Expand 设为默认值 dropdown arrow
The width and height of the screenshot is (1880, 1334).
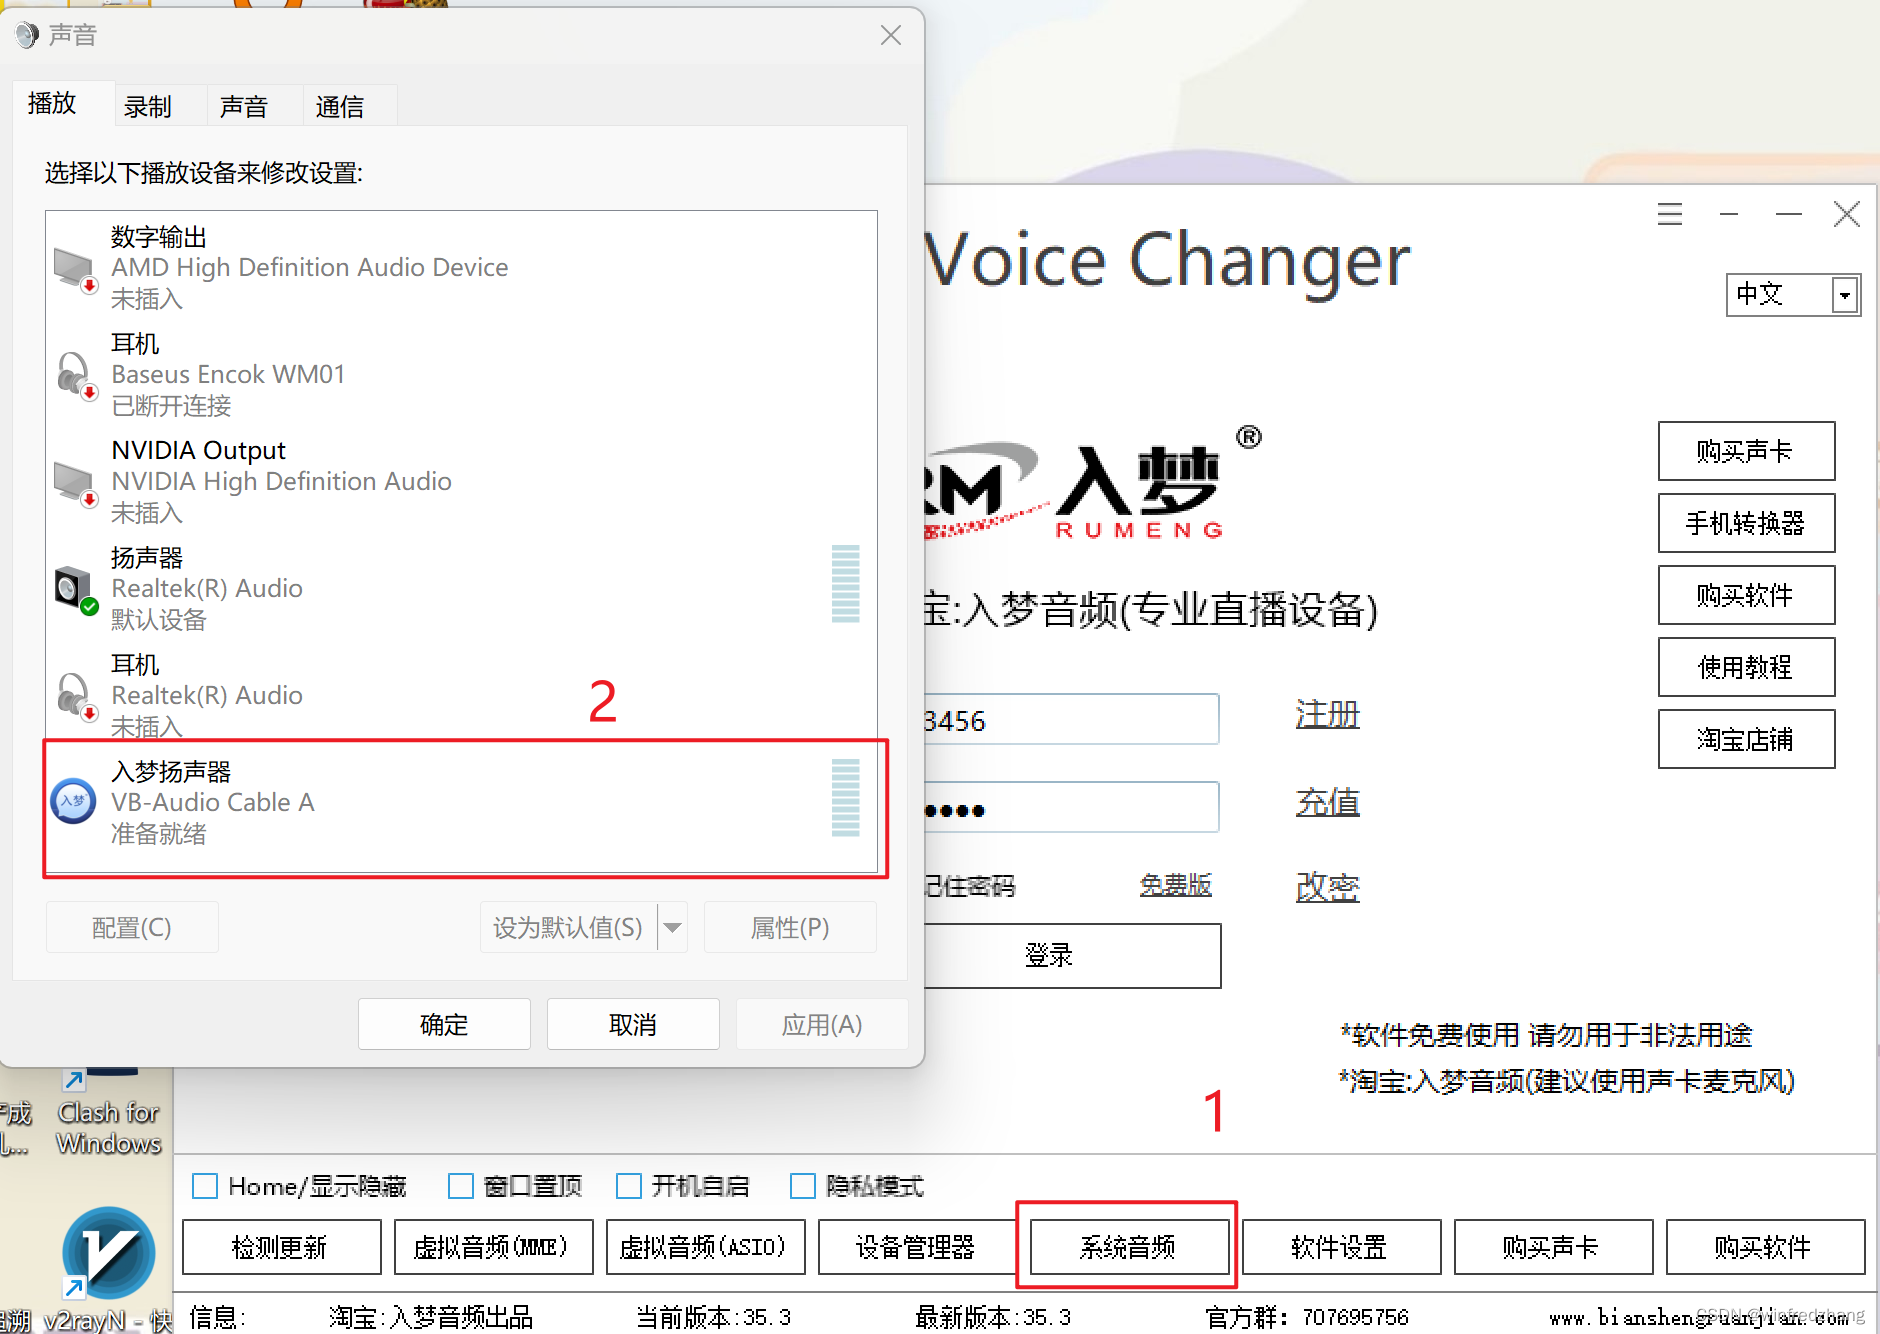pos(673,928)
